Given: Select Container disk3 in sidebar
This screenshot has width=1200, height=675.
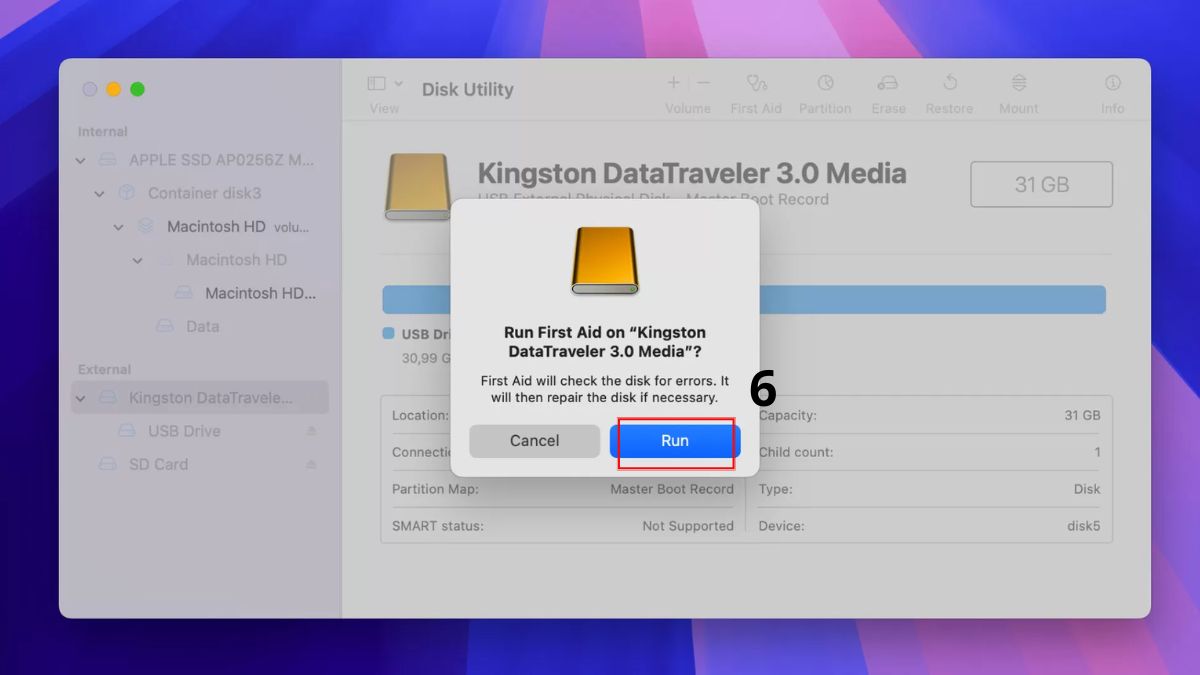Looking at the screenshot, I should (x=204, y=193).
